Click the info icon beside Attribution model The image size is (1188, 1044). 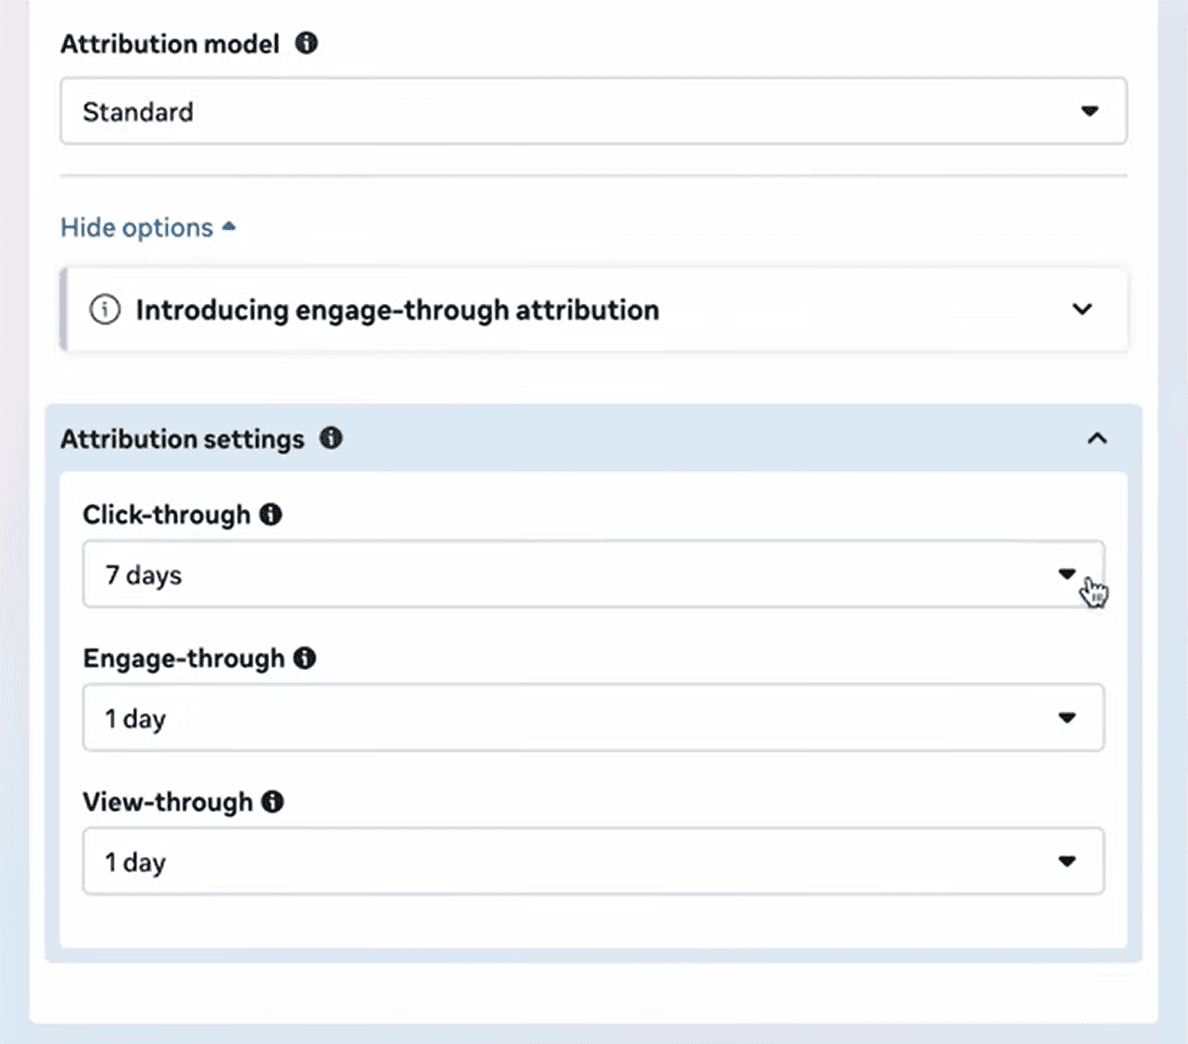[307, 43]
